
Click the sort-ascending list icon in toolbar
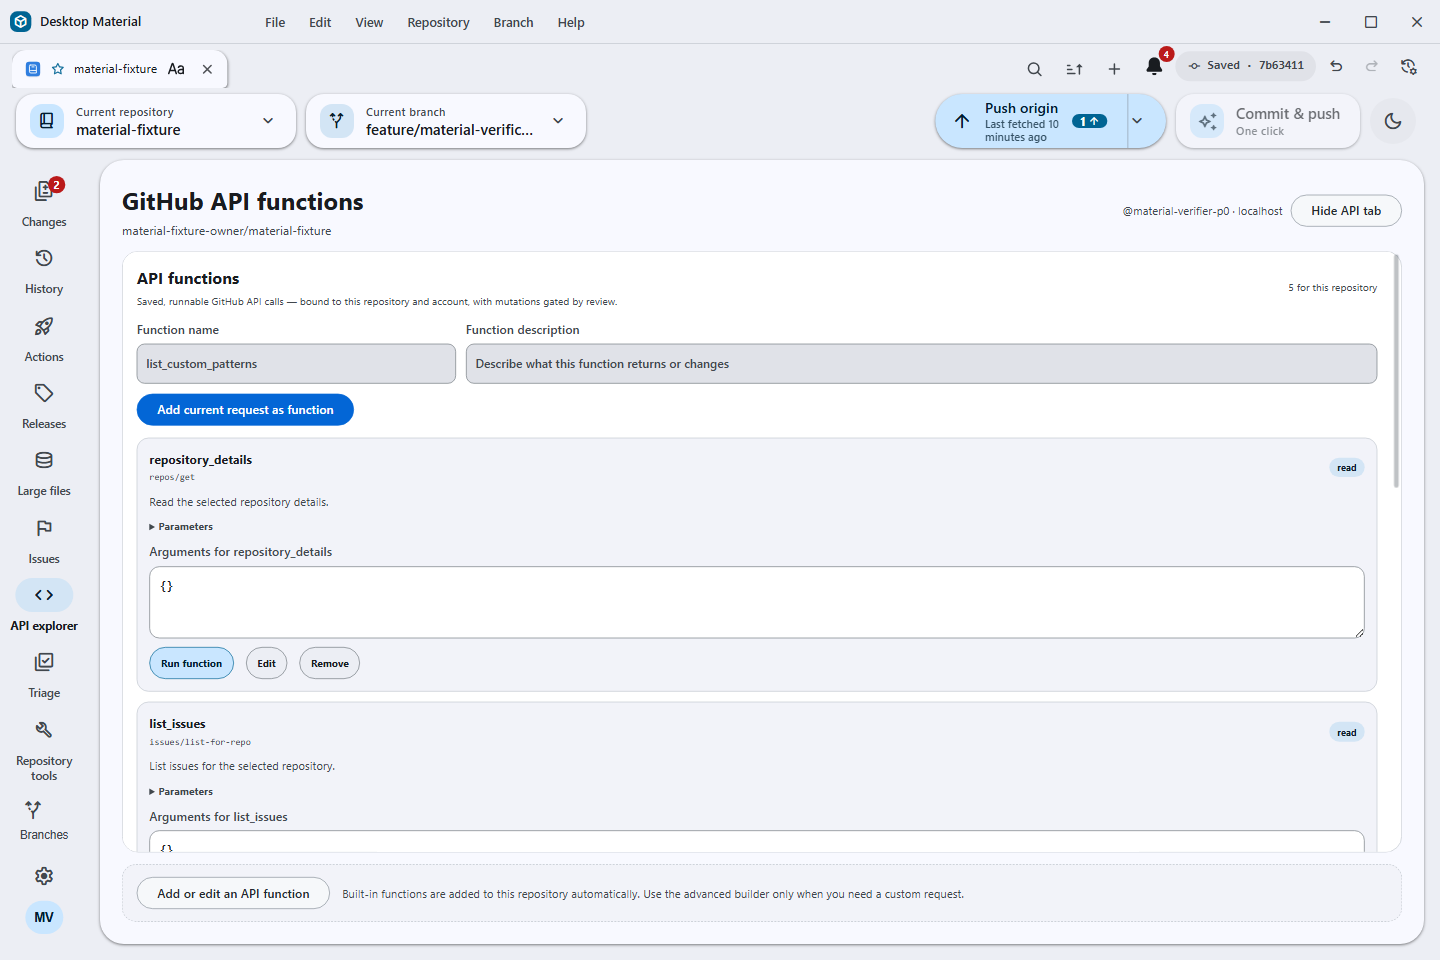click(1075, 69)
